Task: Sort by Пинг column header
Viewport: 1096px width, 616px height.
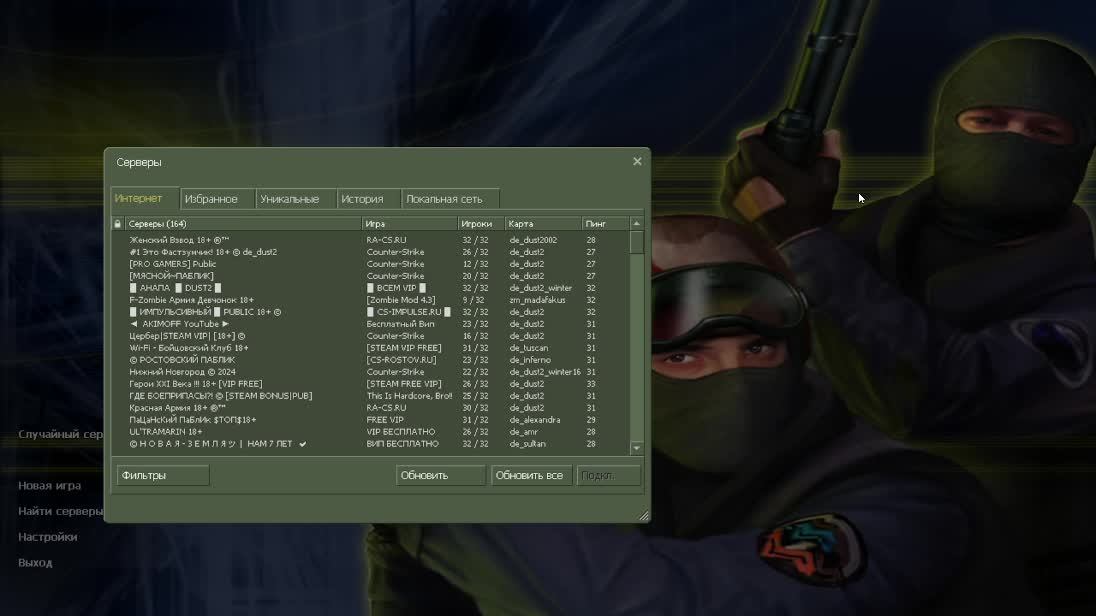Action: pyautogui.click(x=605, y=224)
